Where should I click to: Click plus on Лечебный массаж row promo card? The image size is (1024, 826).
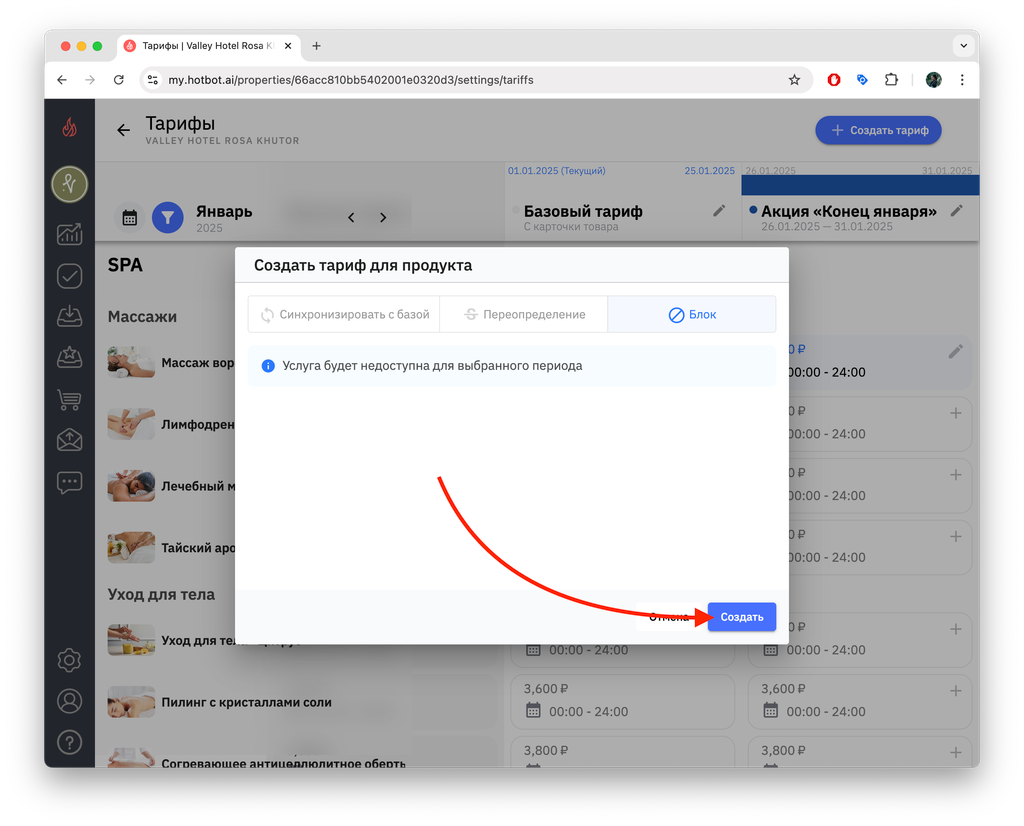pyautogui.click(x=955, y=475)
